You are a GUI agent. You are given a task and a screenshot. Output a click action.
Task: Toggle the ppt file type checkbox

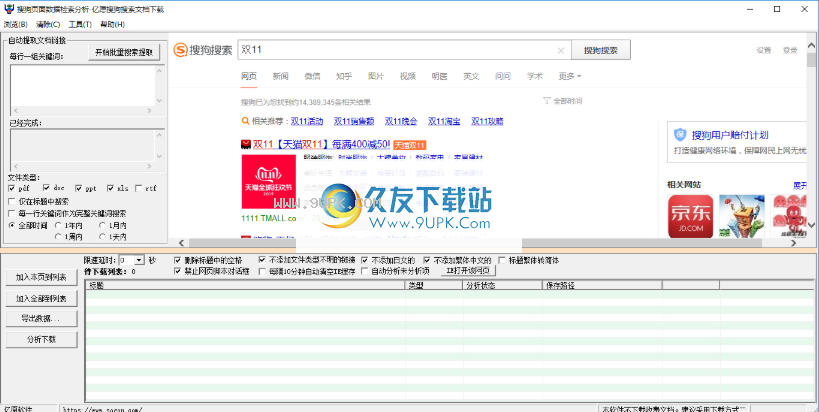[78, 188]
